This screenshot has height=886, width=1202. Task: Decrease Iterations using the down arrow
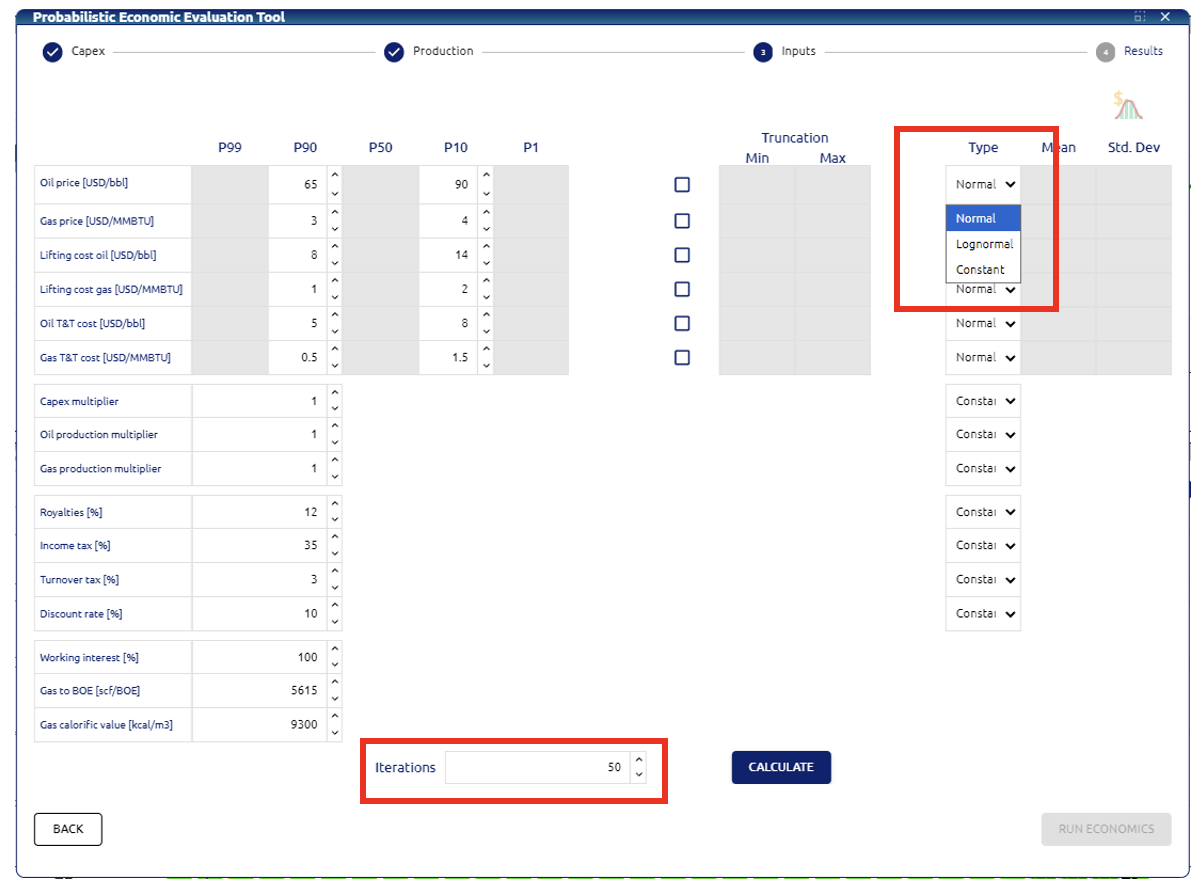coord(640,776)
